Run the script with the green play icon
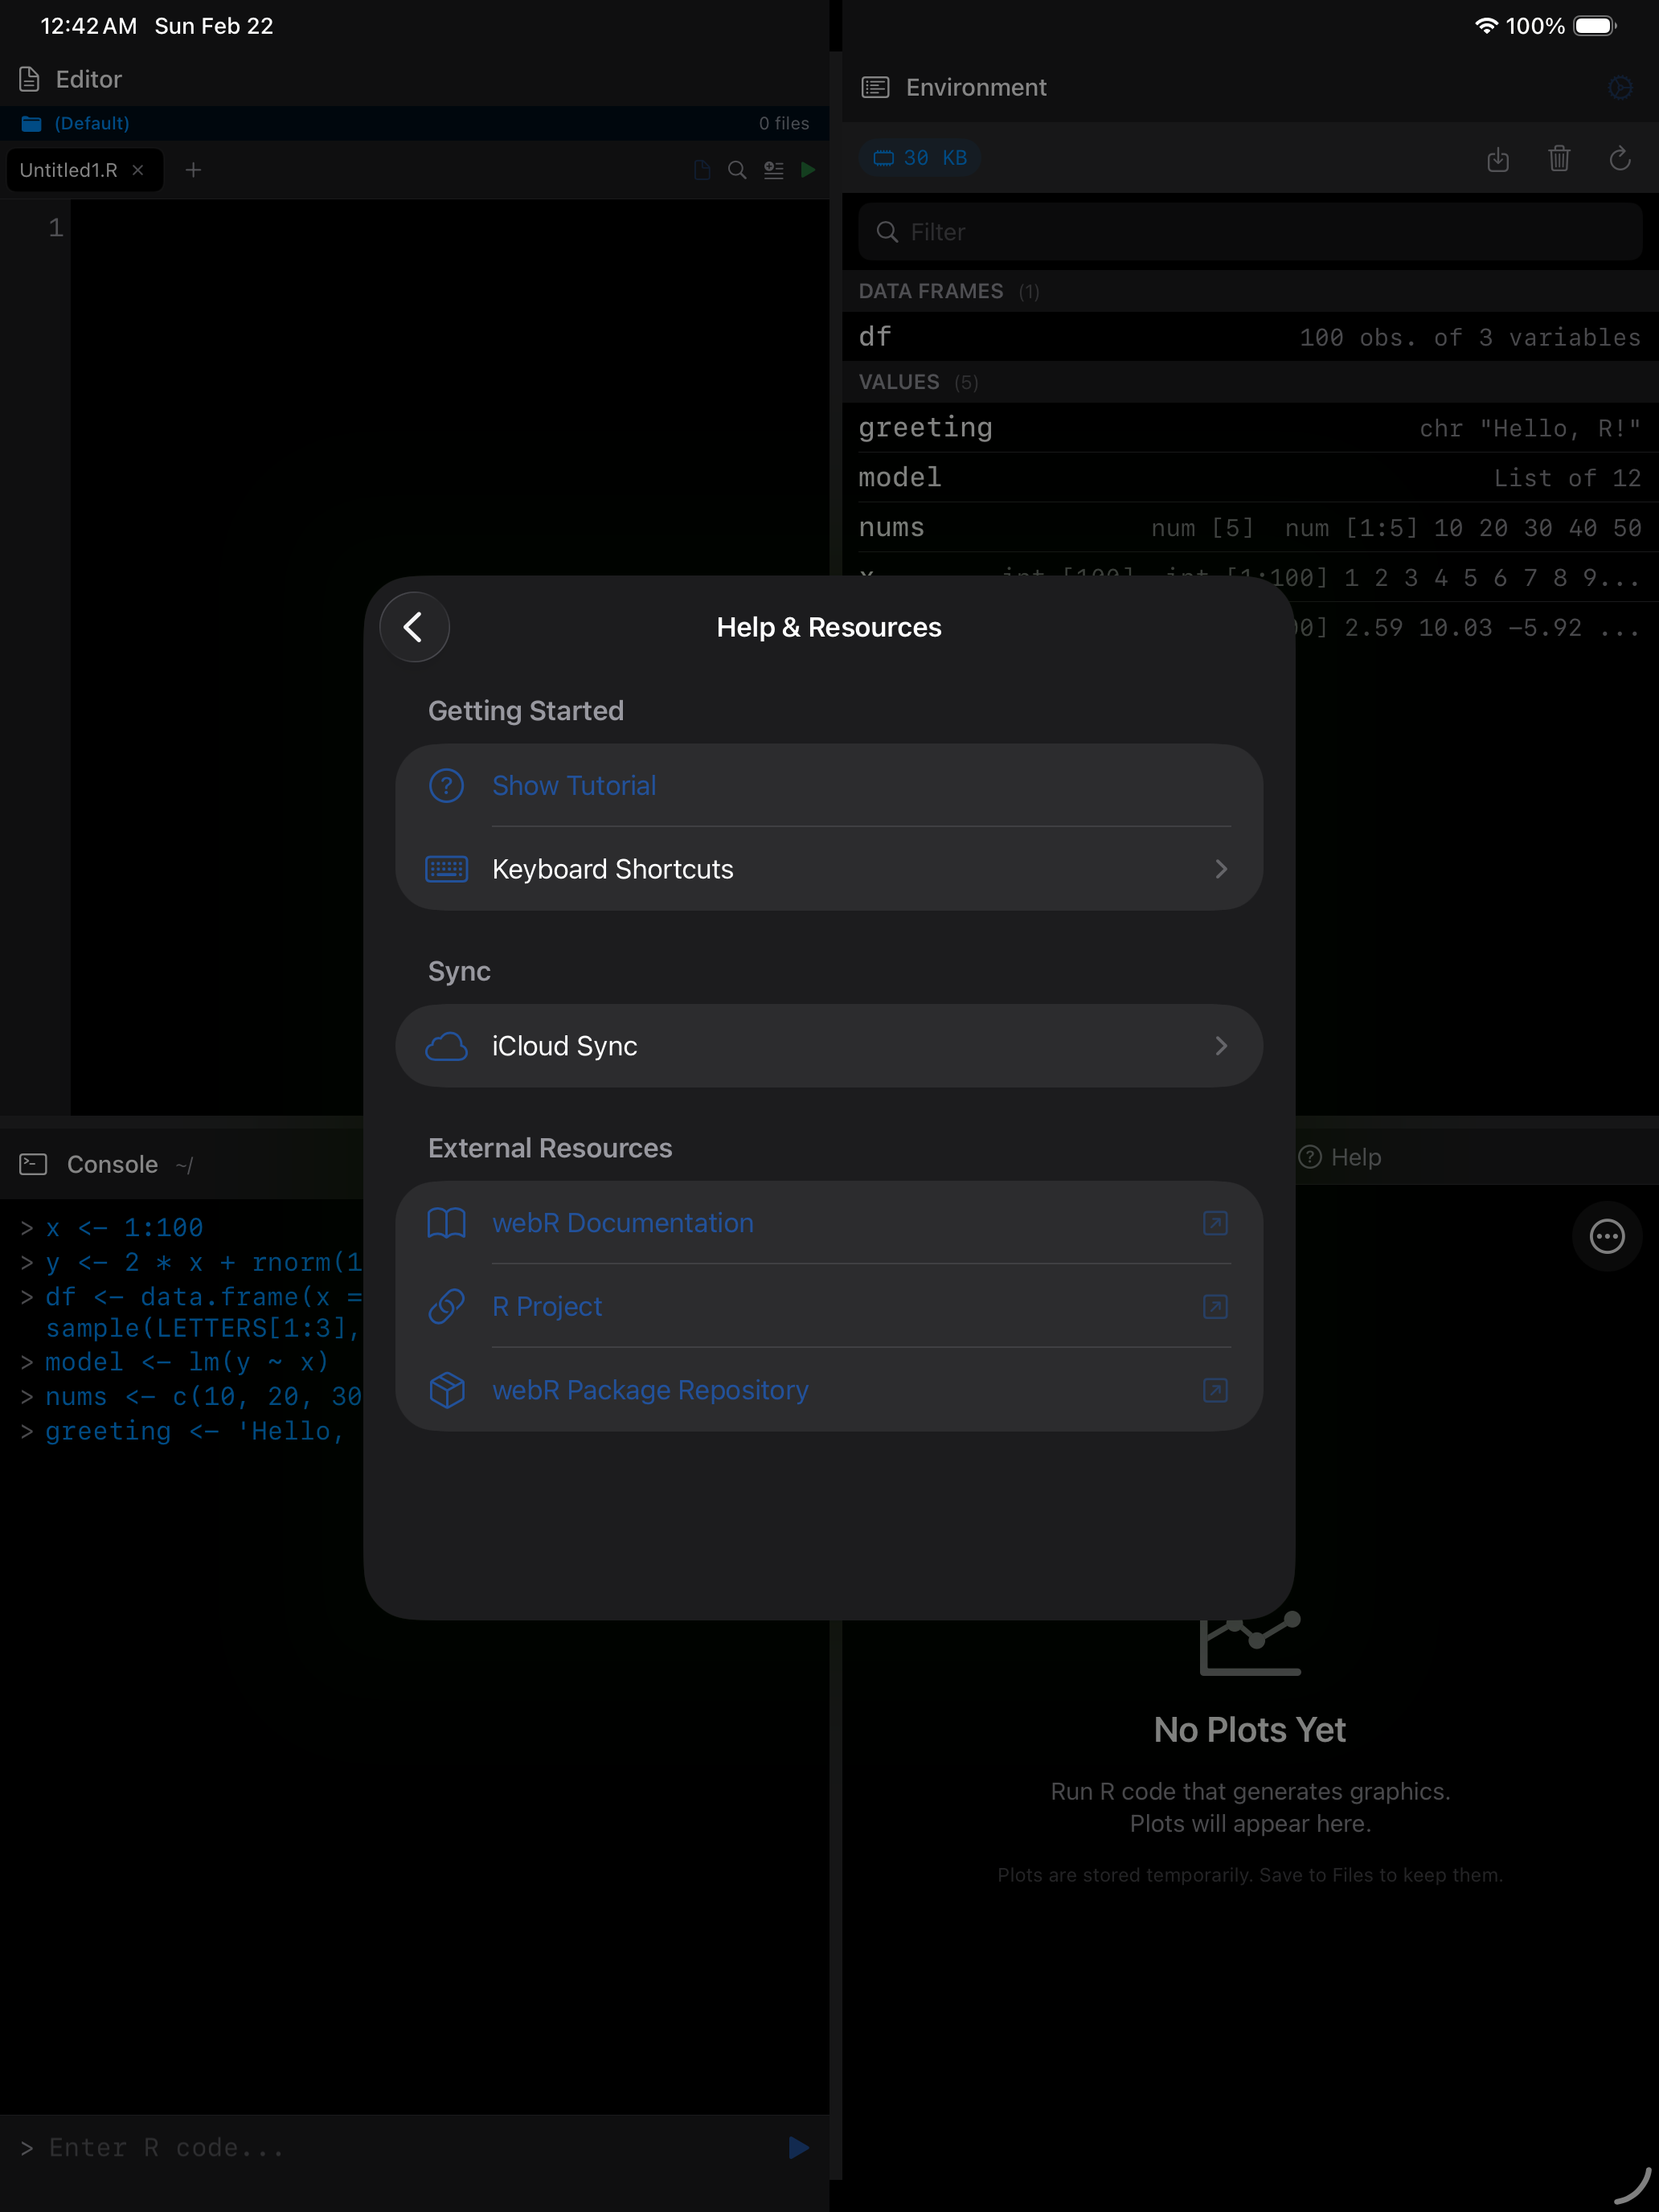The height and width of the screenshot is (2212, 1659). click(x=809, y=170)
